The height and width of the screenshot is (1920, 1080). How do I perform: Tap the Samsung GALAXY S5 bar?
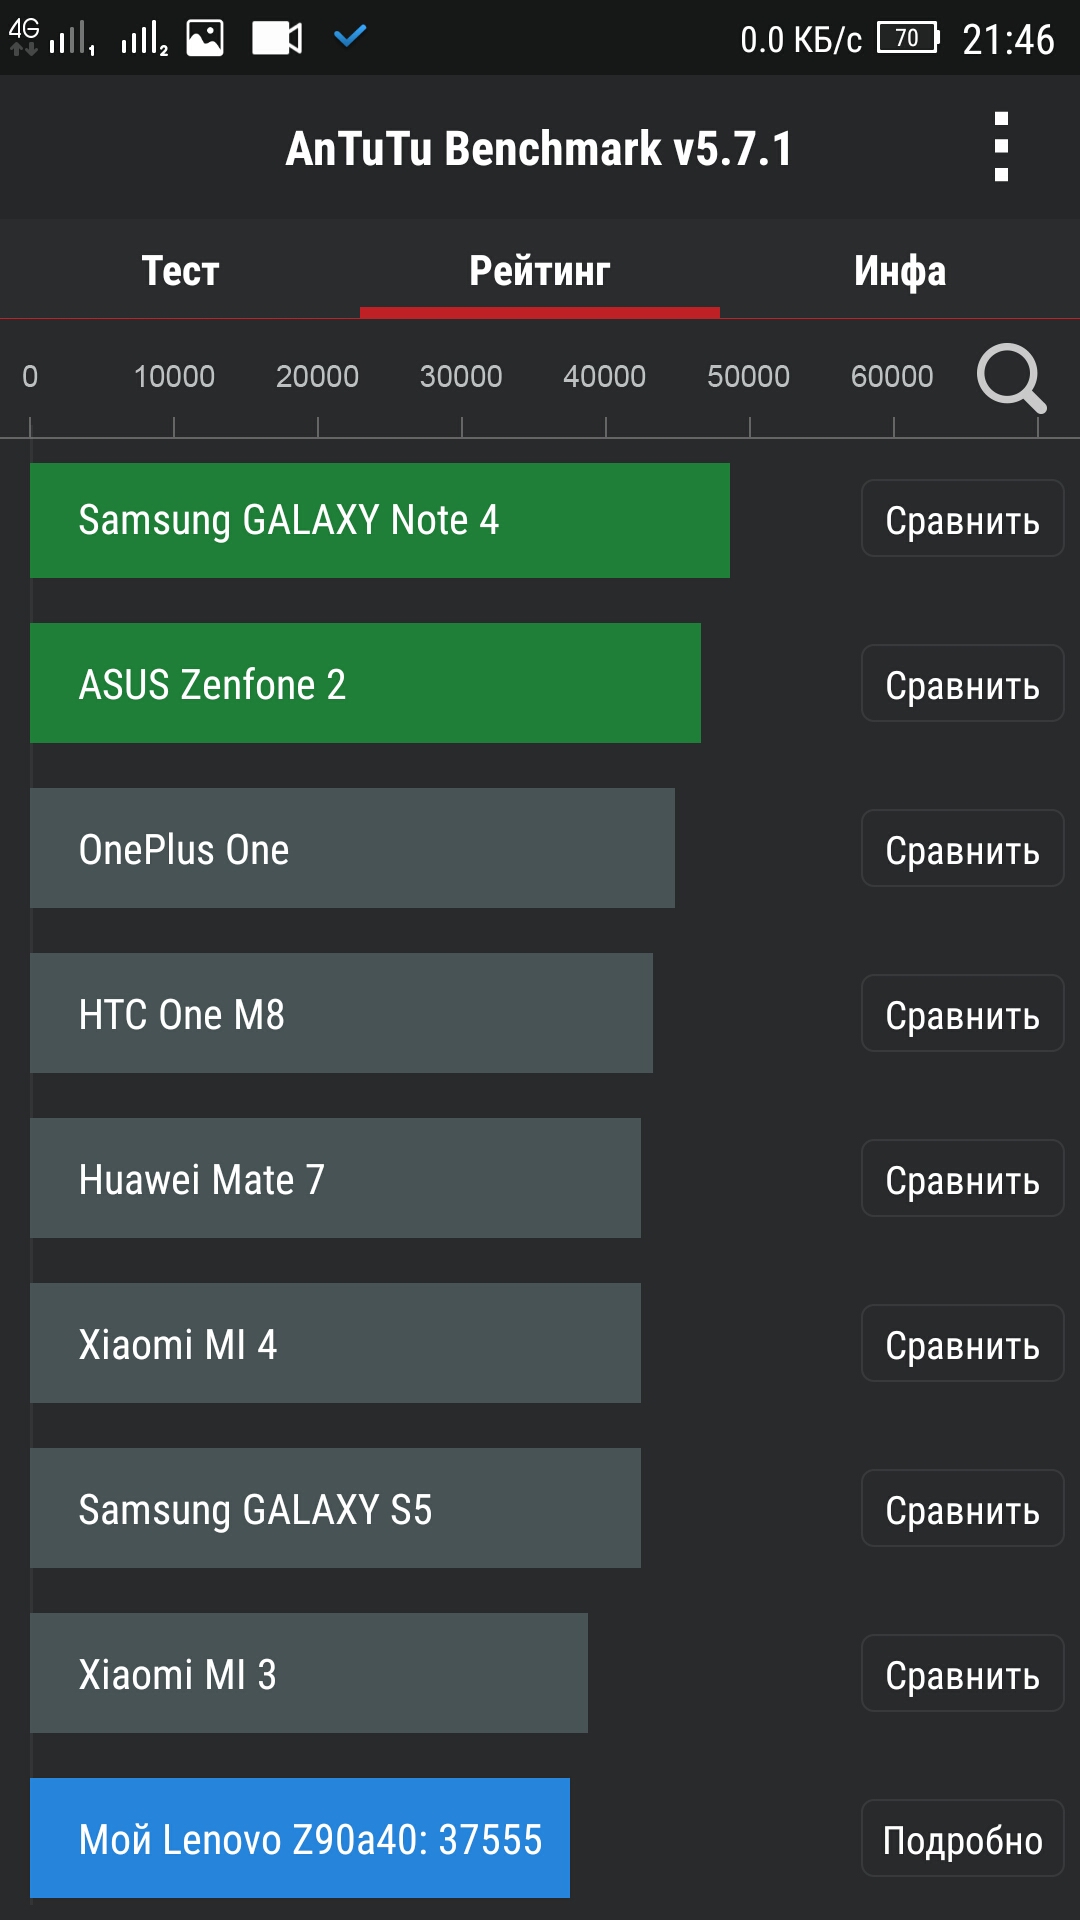point(335,1508)
